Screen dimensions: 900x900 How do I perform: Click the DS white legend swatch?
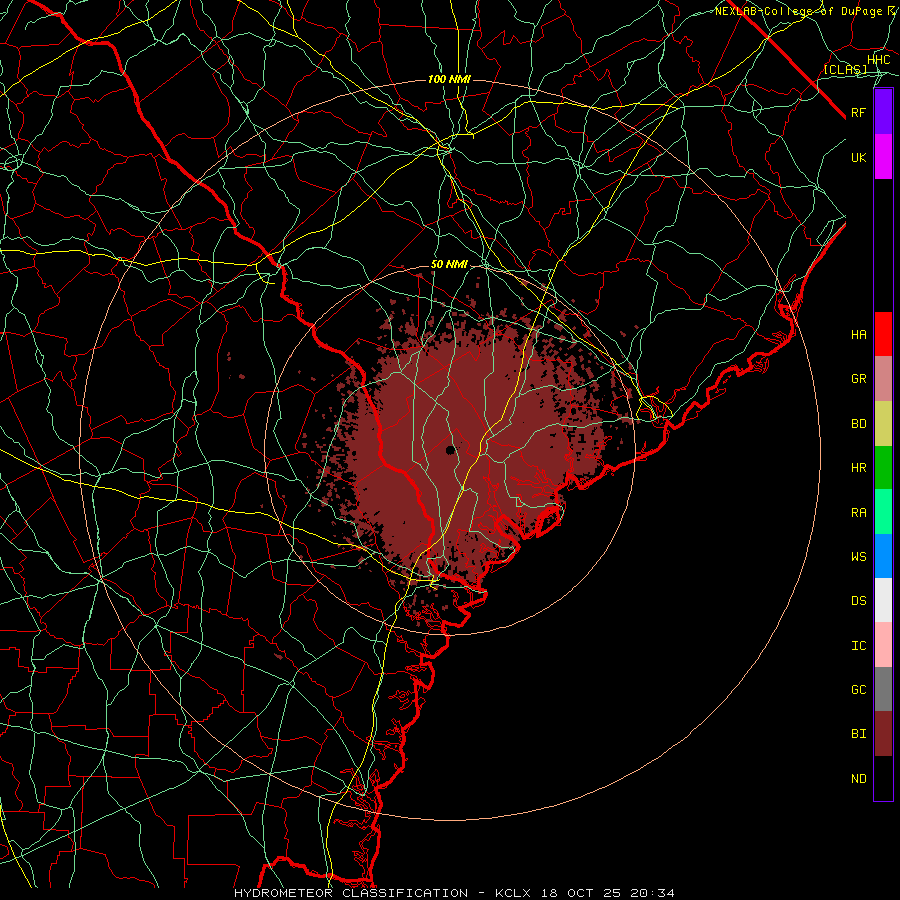click(883, 600)
